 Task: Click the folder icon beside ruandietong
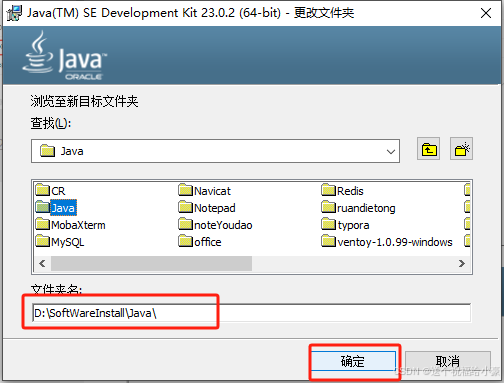pos(328,207)
